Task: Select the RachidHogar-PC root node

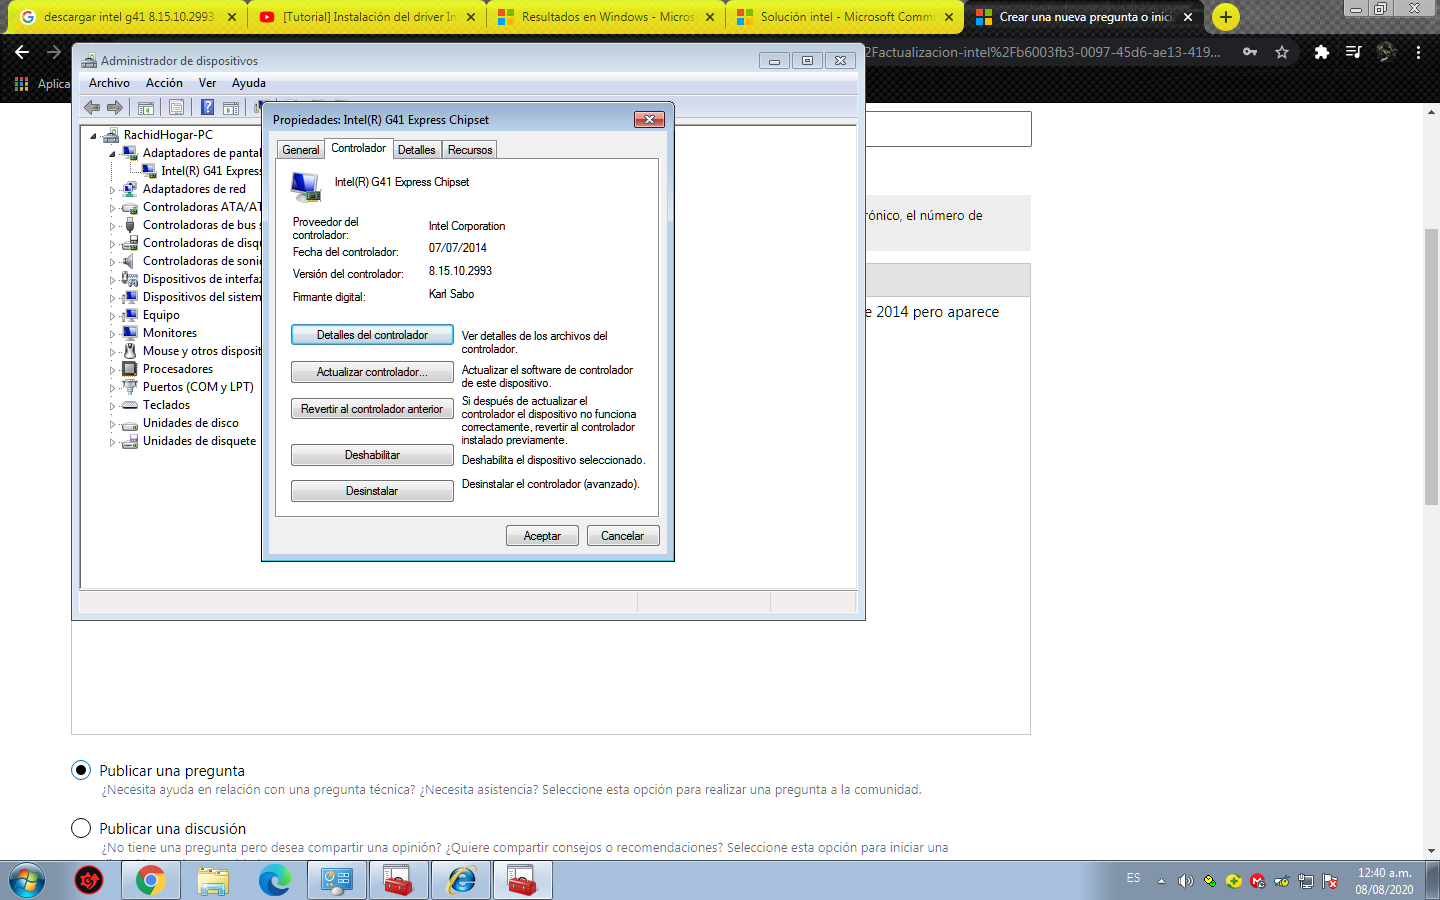Action: (168, 135)
